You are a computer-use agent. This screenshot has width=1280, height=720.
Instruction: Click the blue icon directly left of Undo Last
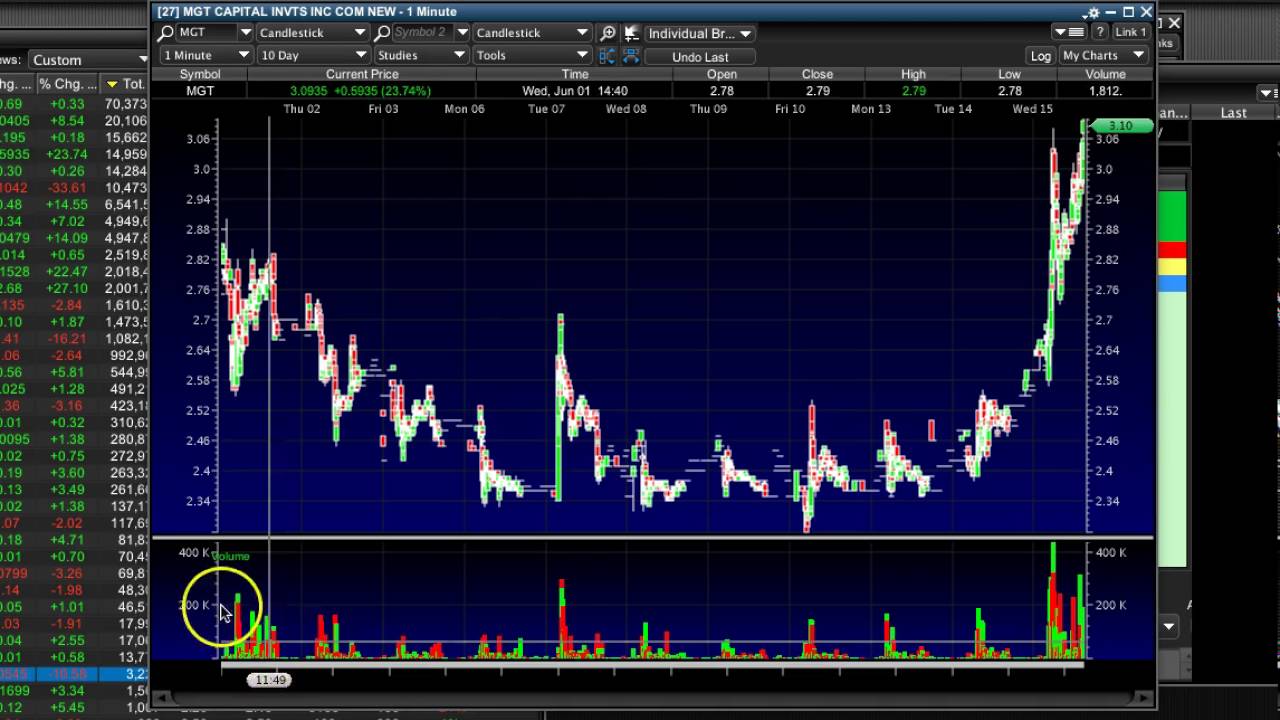tap(631, 56)
